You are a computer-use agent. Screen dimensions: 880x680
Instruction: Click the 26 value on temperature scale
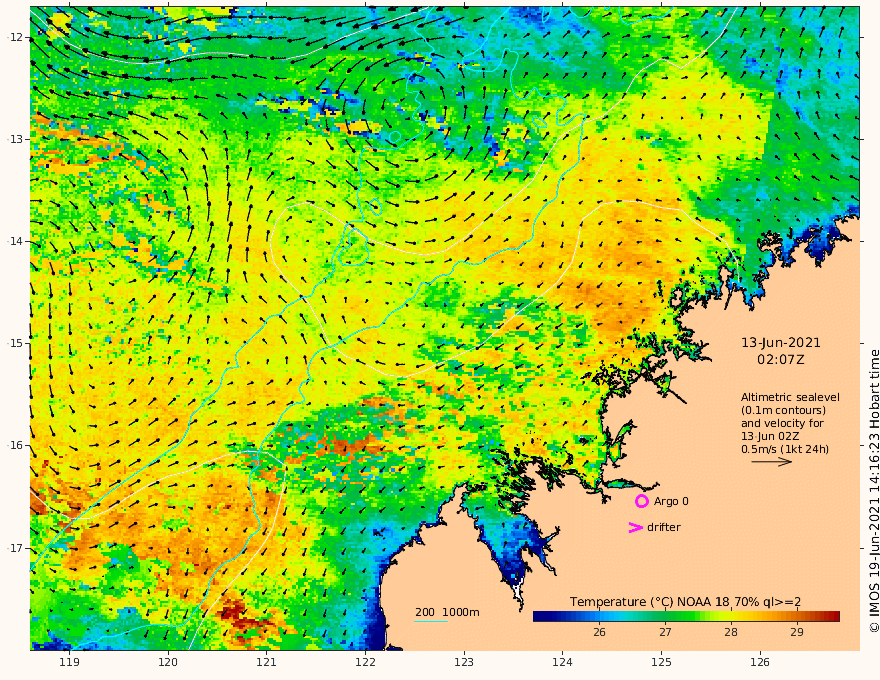(x=599, y=632)
